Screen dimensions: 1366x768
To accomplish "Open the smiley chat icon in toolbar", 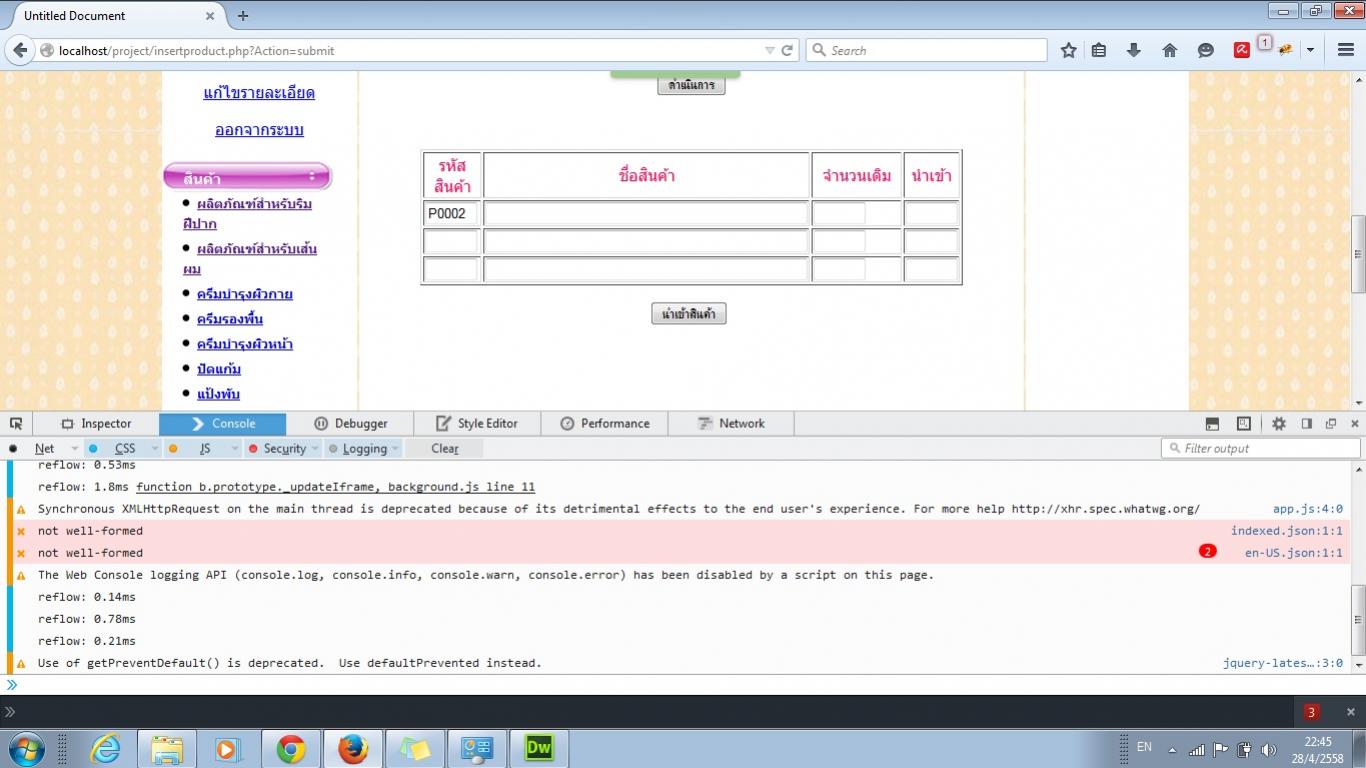I will coord(1206,50).
